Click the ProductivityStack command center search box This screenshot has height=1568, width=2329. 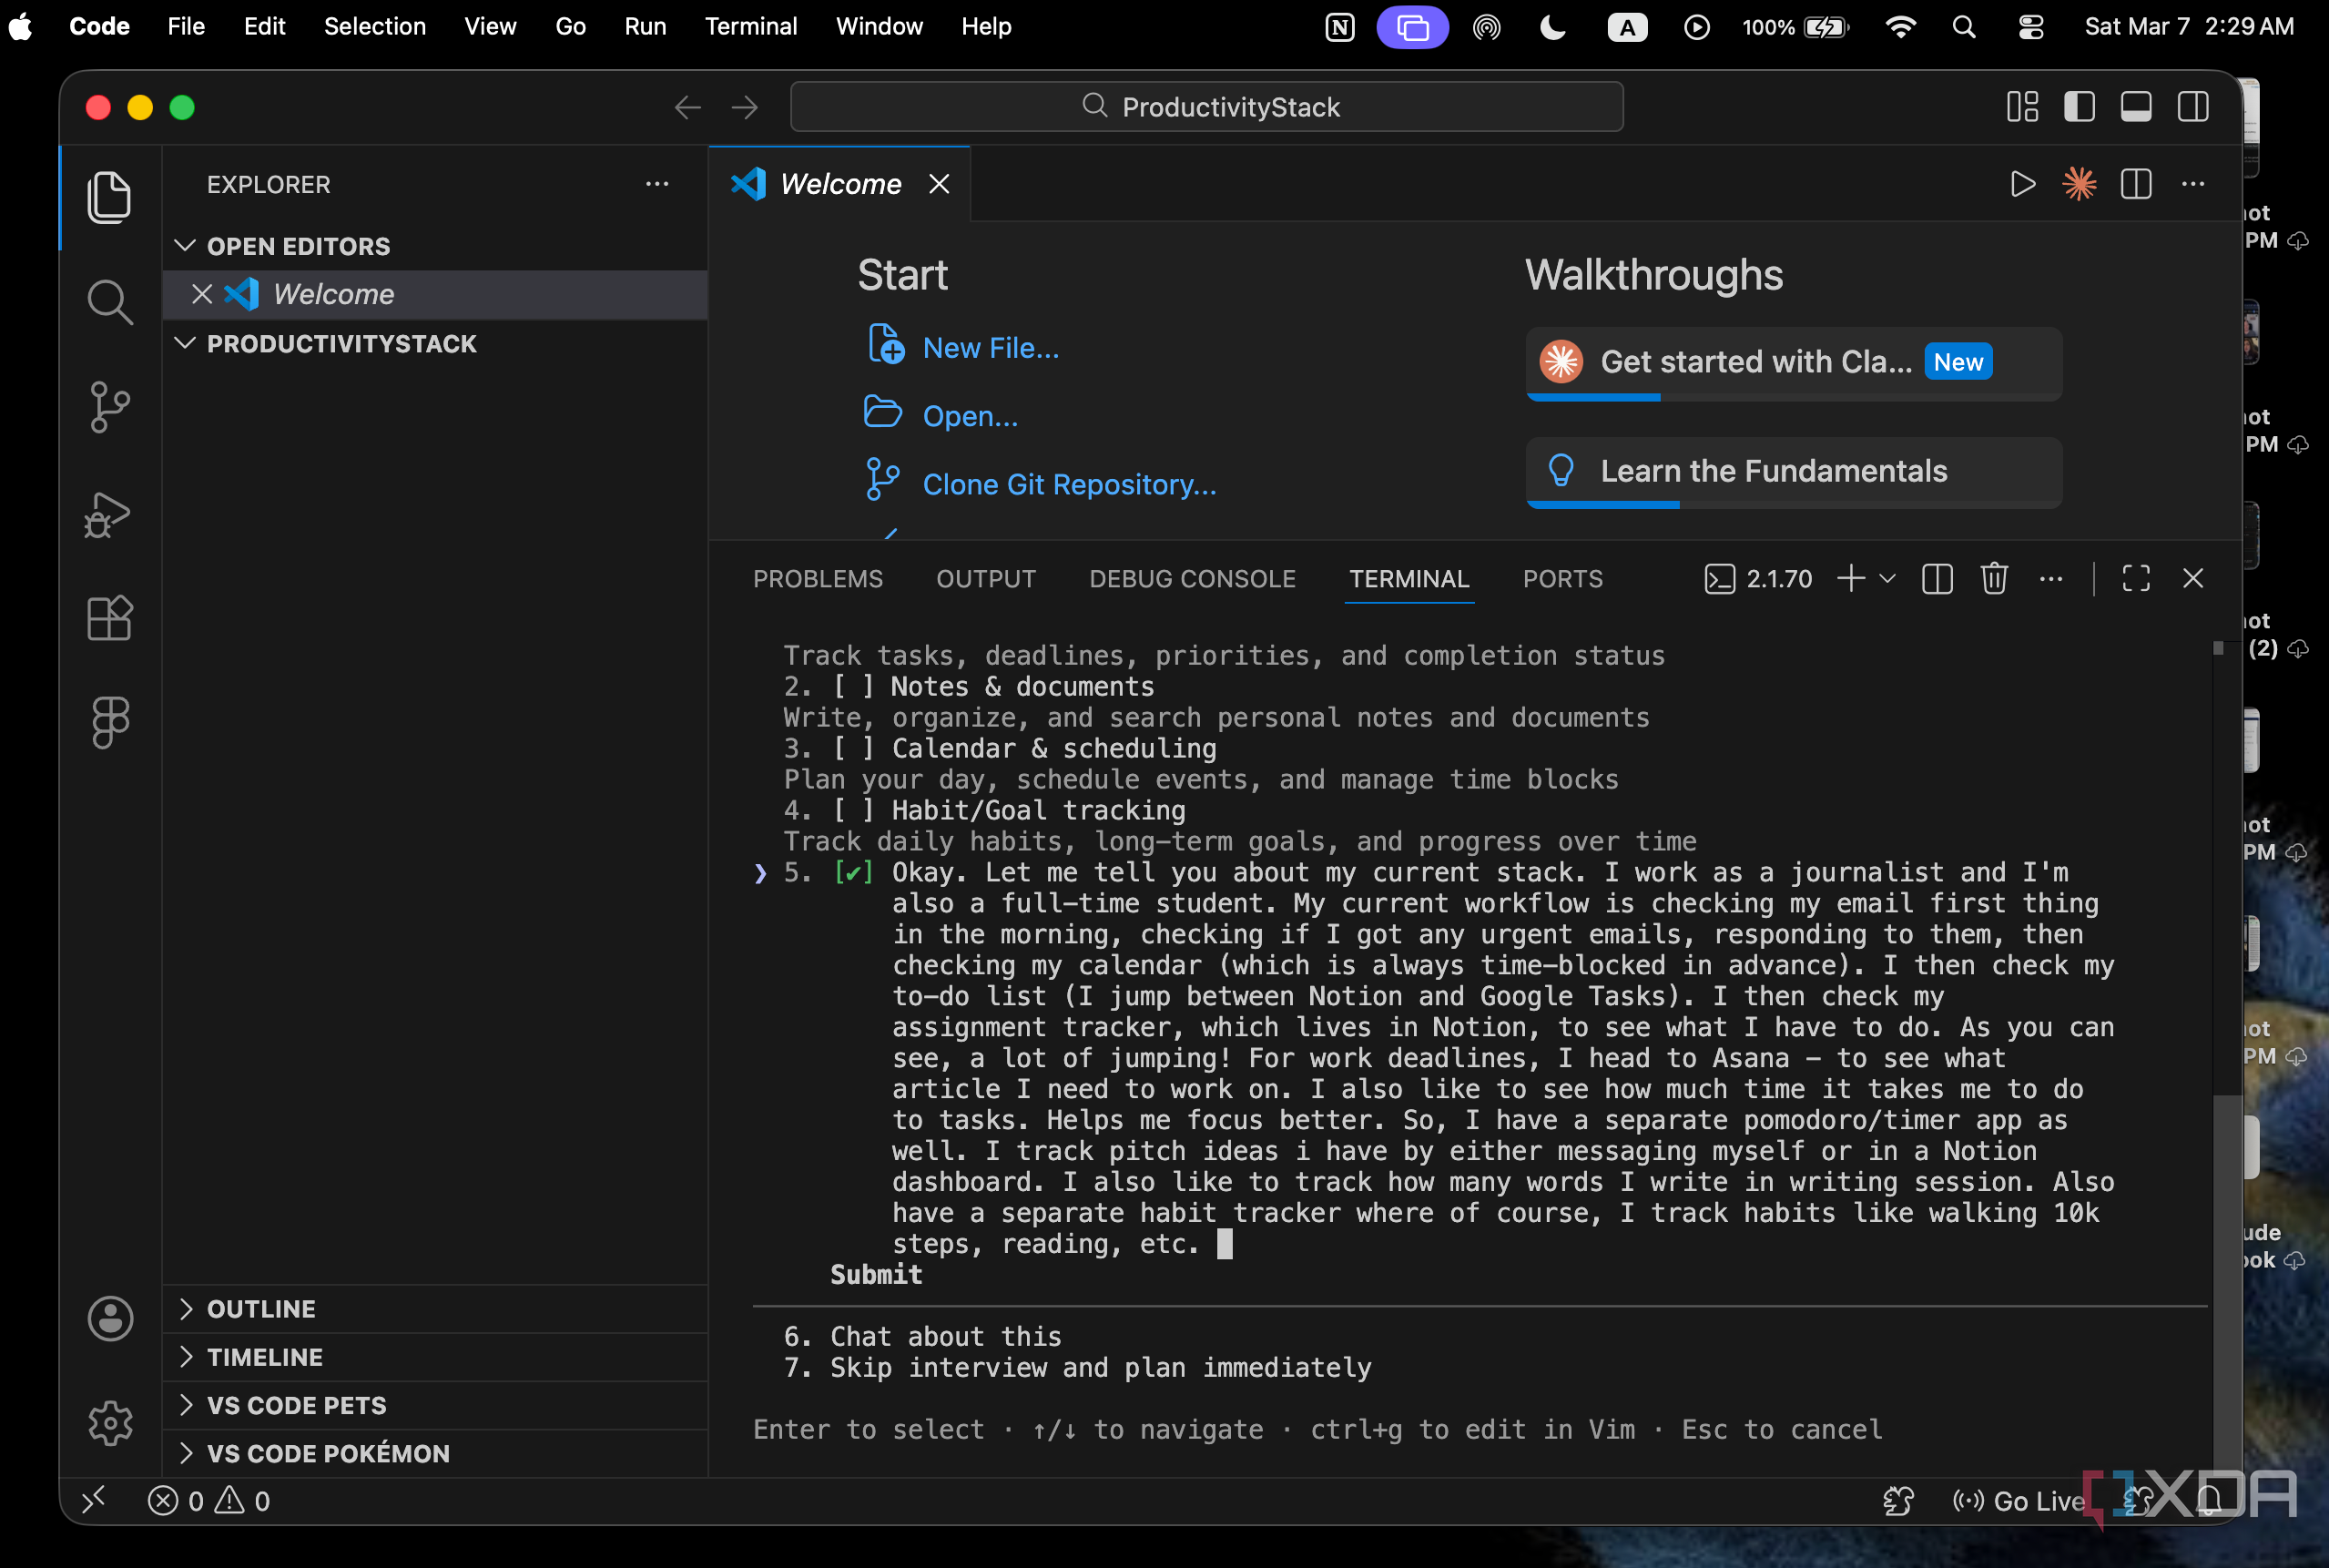1206,107
